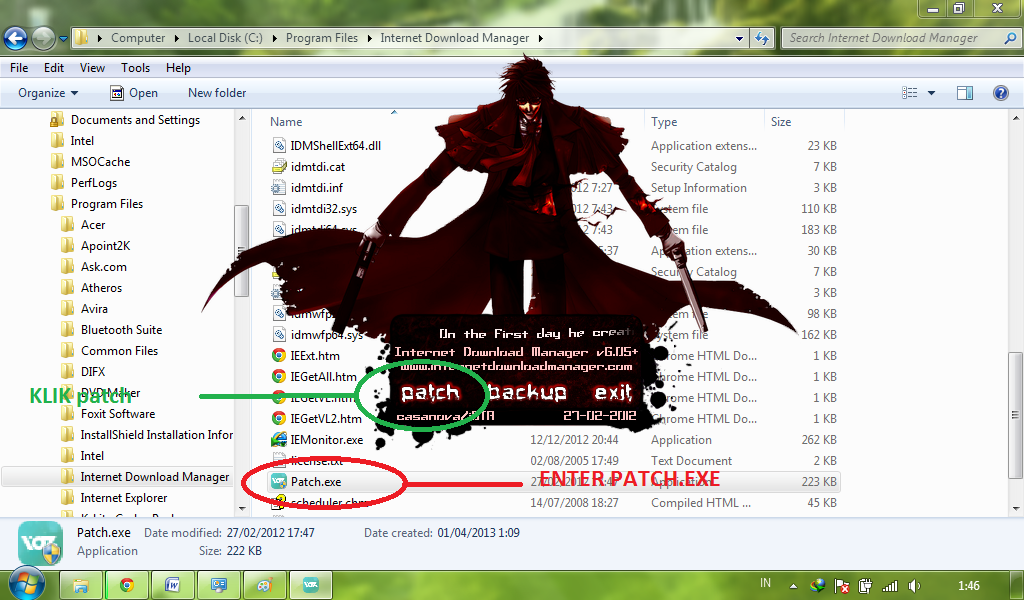Screen dimensions: 1024x600
Task: Open Google Chrome from the taskbar
Action: pos(127,585)
